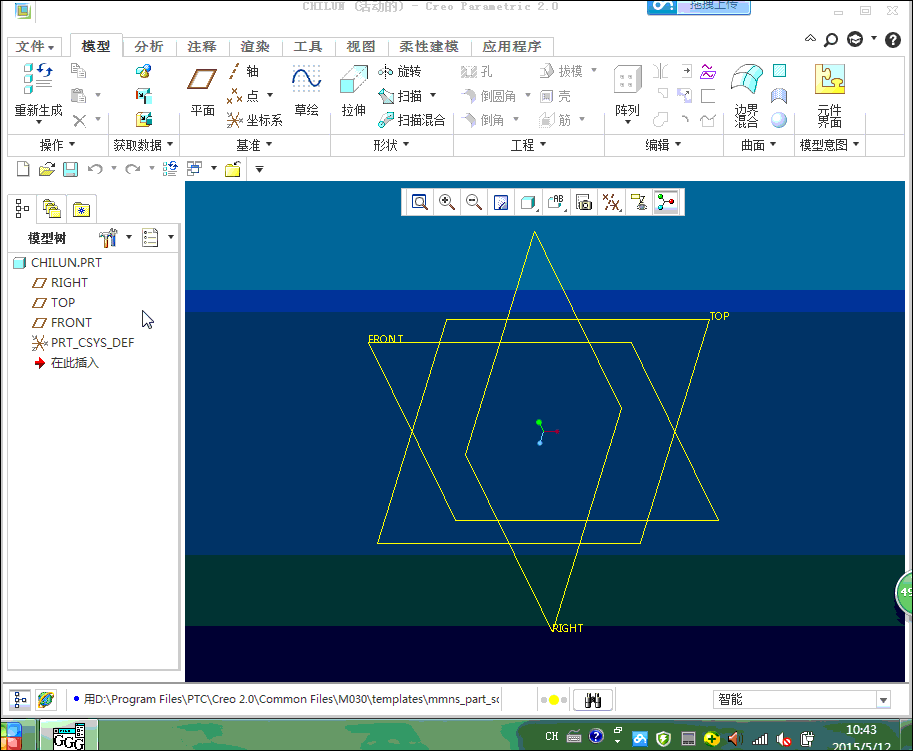The height and width of the screenshot is (751, 913).
Task: Expand the Shapes (形状) group
Action: tap(391, 144)
